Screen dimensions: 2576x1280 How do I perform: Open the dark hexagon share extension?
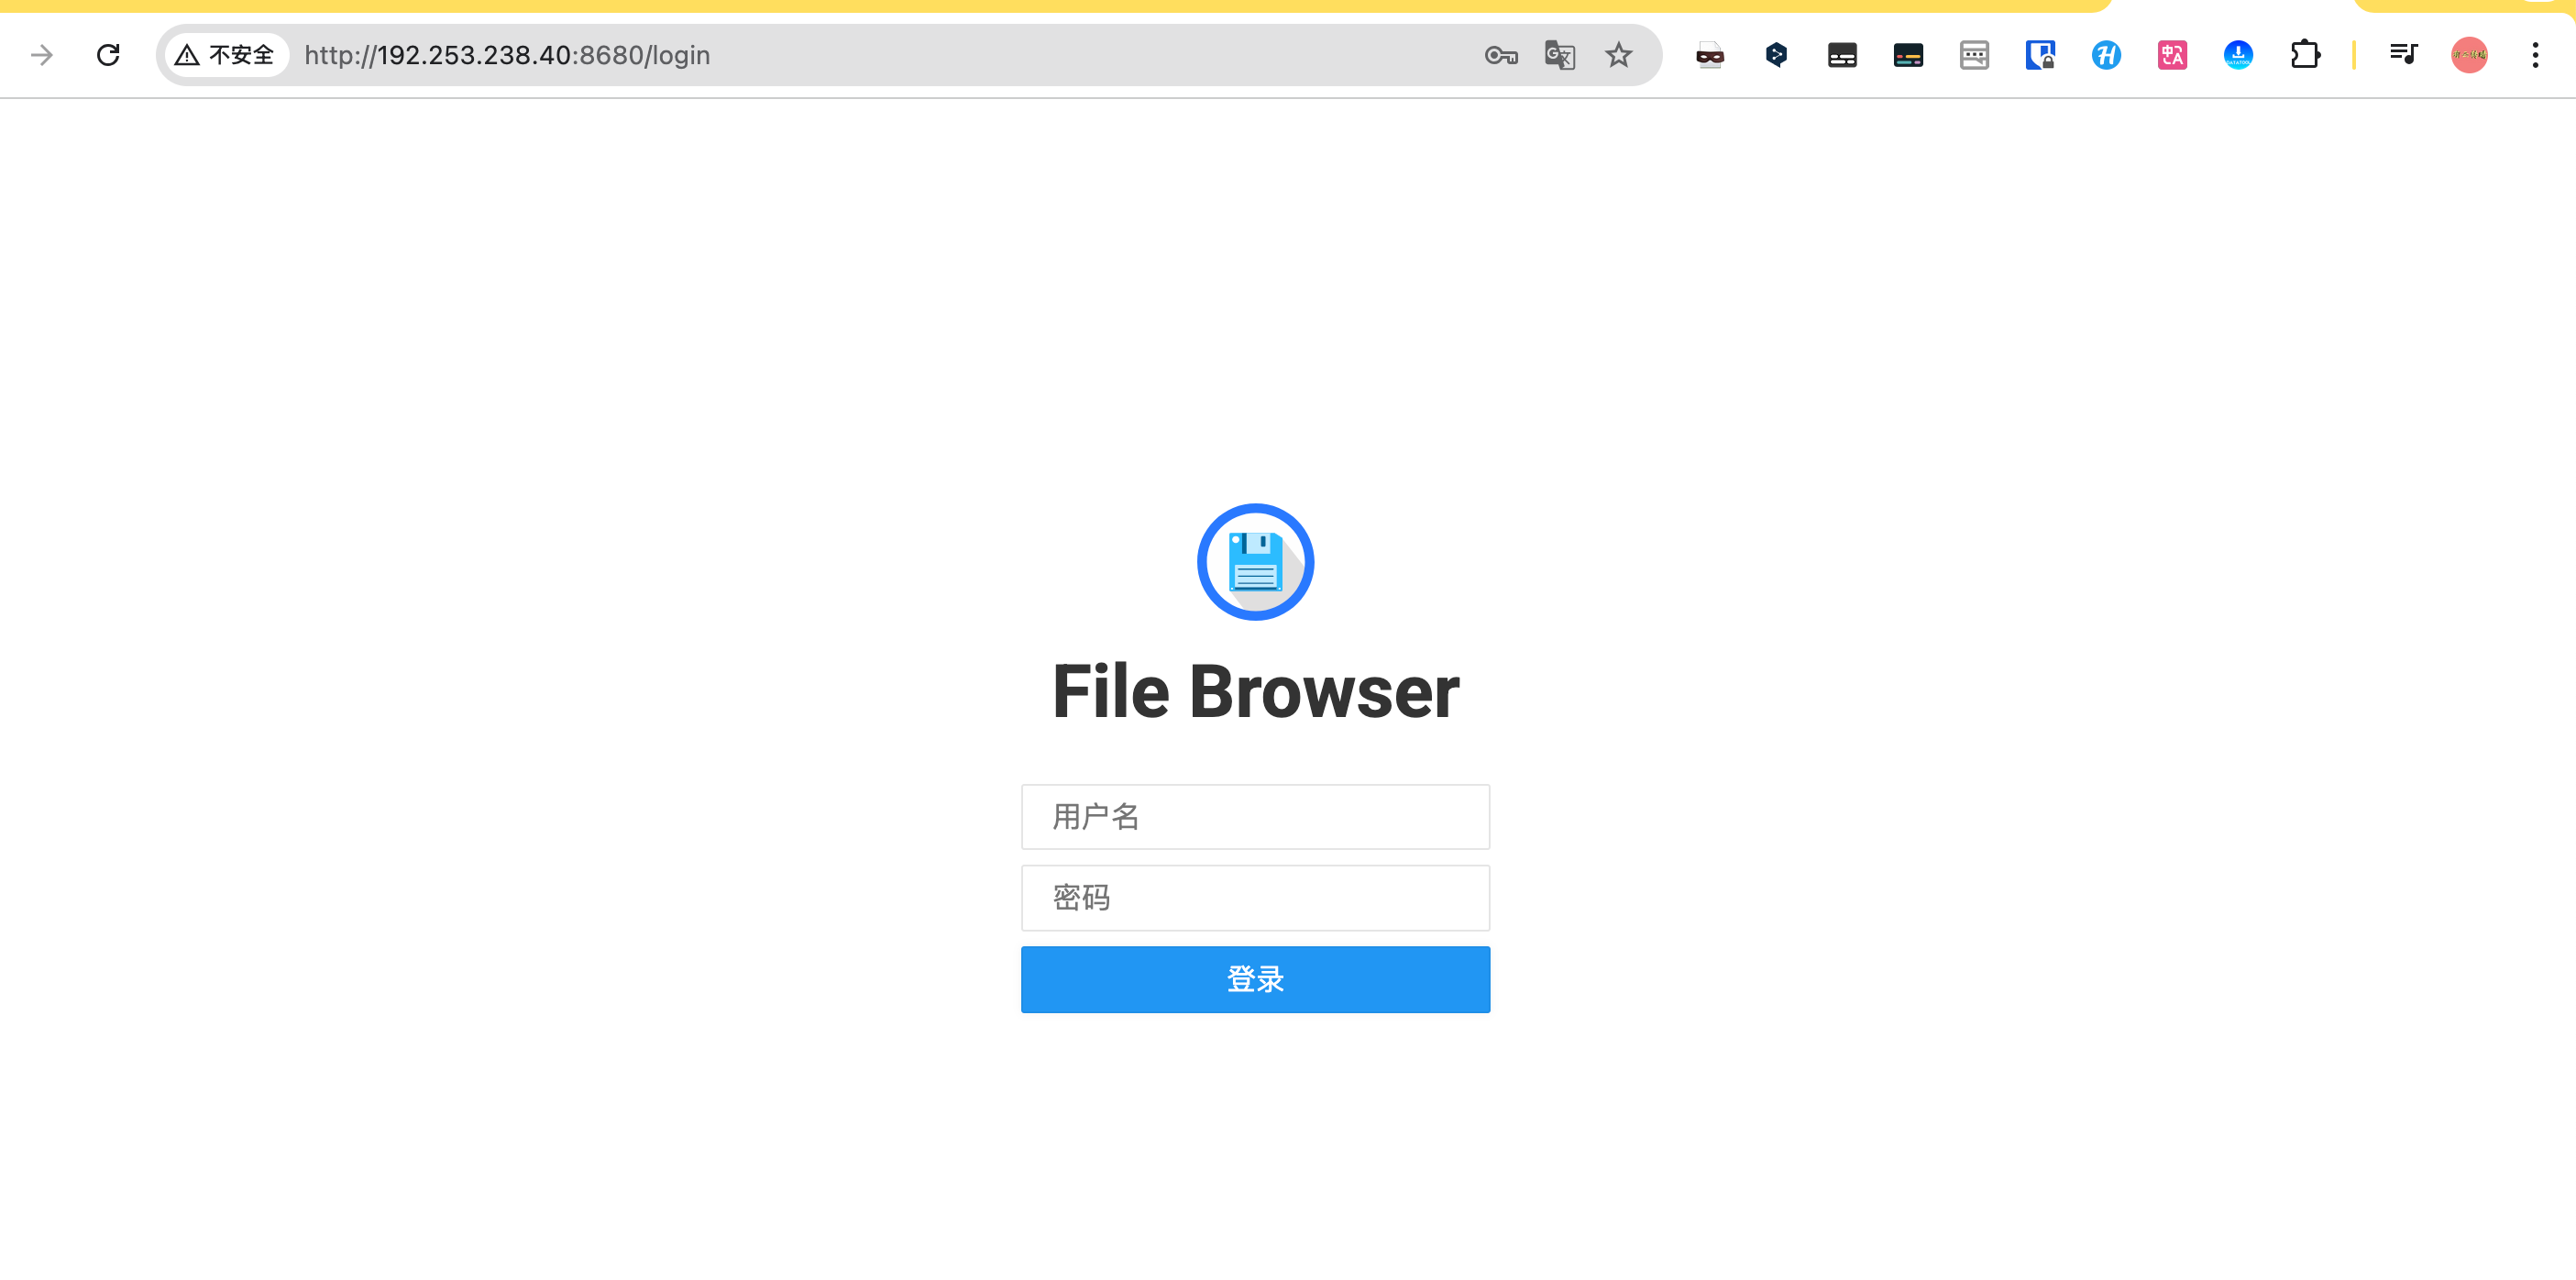[x=1776, y=55]
